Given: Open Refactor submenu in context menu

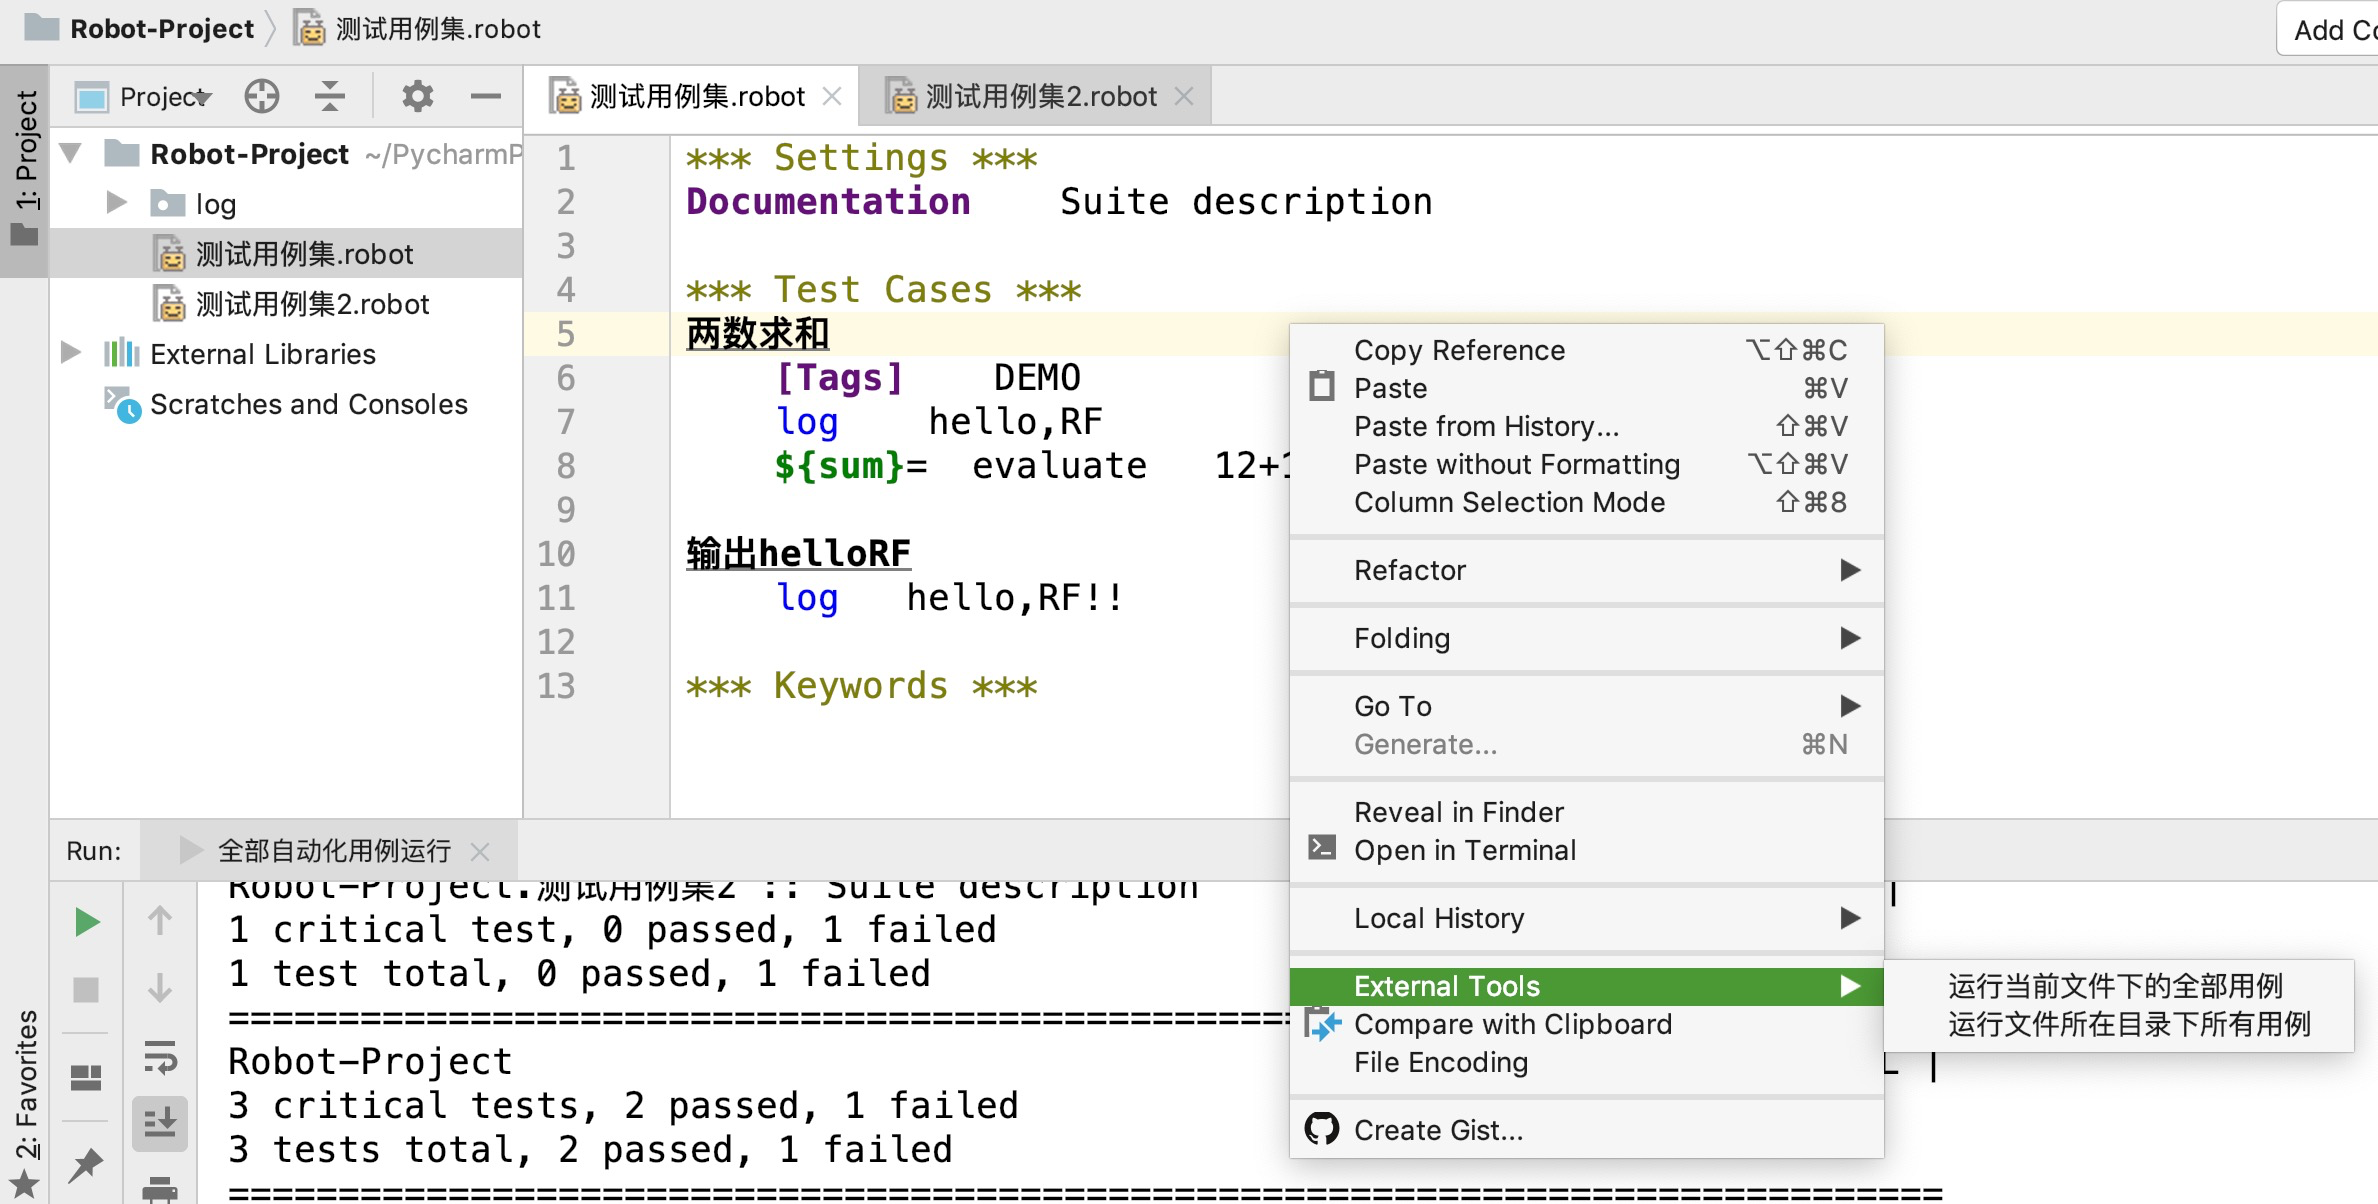Looking at the screenshot, I should [x=1586, y=570].
